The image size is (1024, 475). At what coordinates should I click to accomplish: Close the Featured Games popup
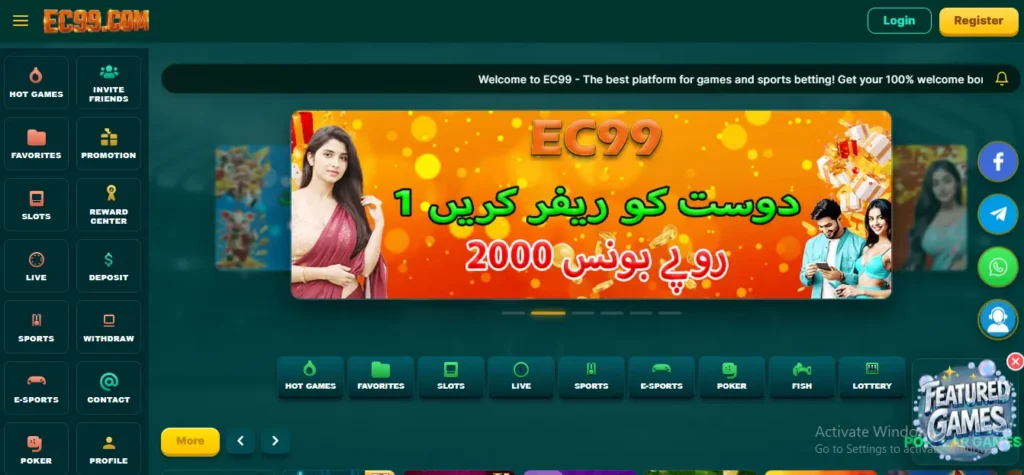[x=1015, y=361]
